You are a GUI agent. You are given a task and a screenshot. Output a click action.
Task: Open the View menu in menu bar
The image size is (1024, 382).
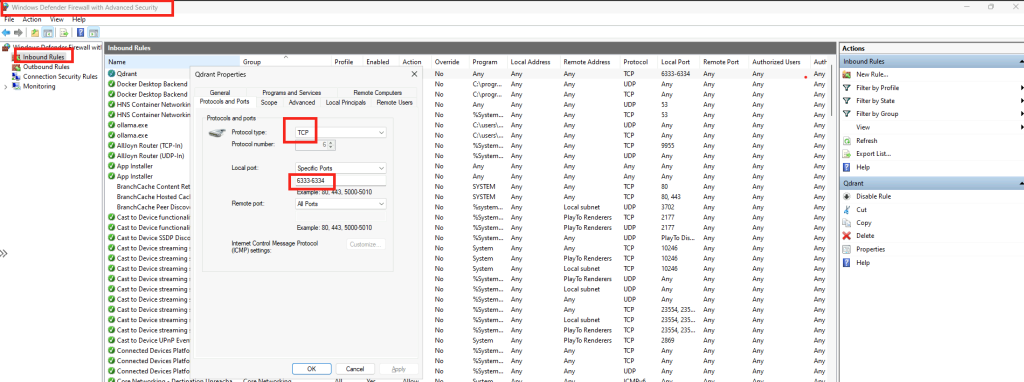tap(57, 20)
